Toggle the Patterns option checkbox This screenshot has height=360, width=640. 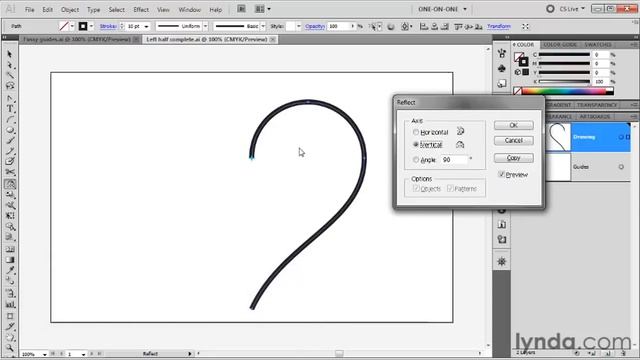450,189
